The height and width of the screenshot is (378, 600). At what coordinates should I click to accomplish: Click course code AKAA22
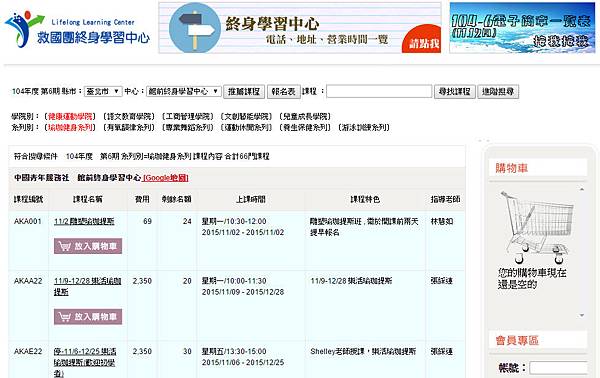28,281
